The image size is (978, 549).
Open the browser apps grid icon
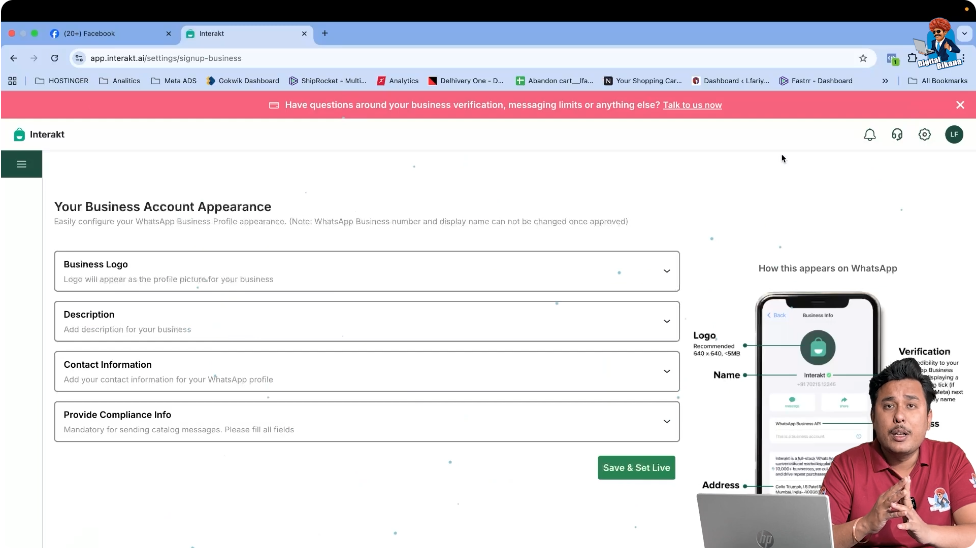point(12,80)
